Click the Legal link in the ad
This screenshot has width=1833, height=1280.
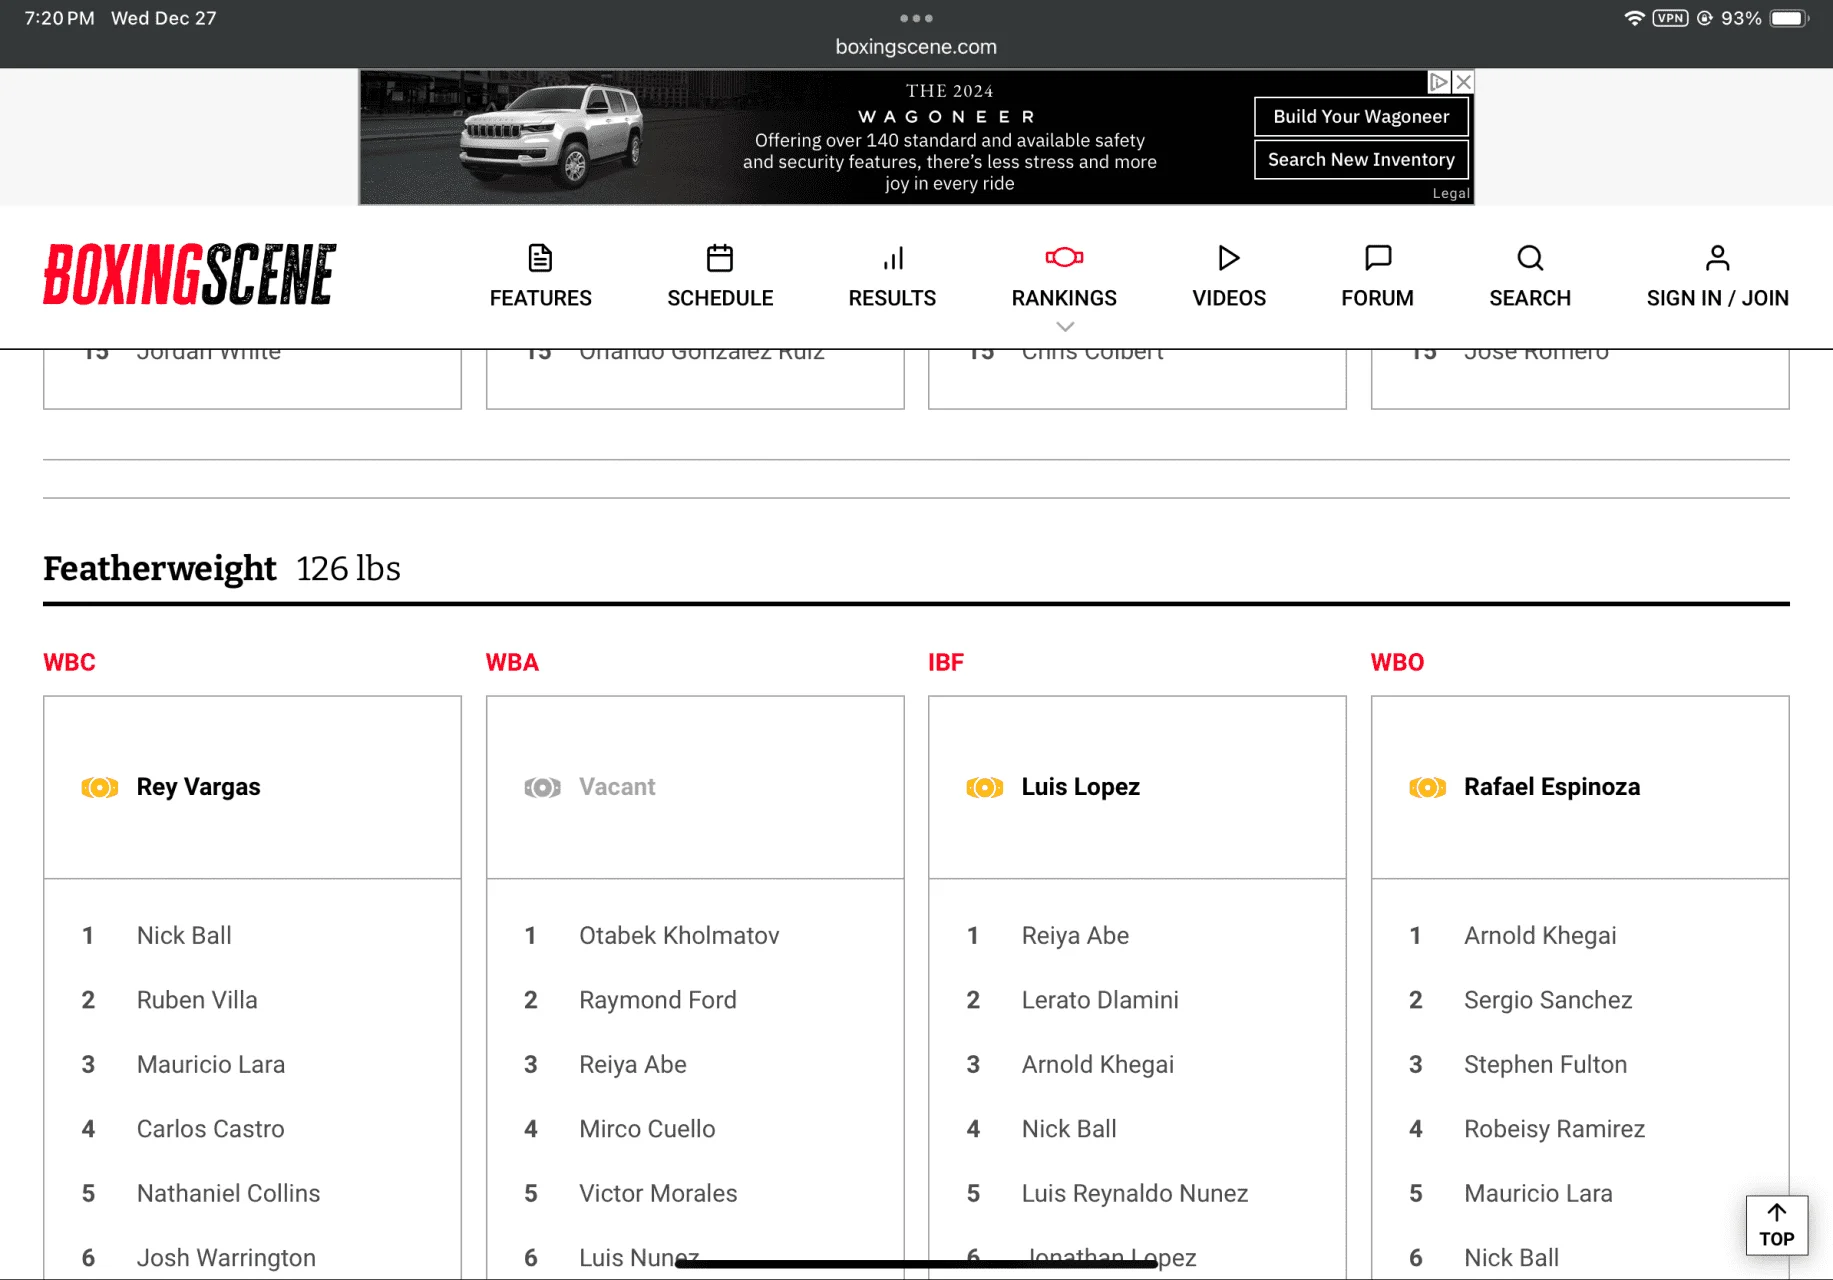coord(1451,194)
